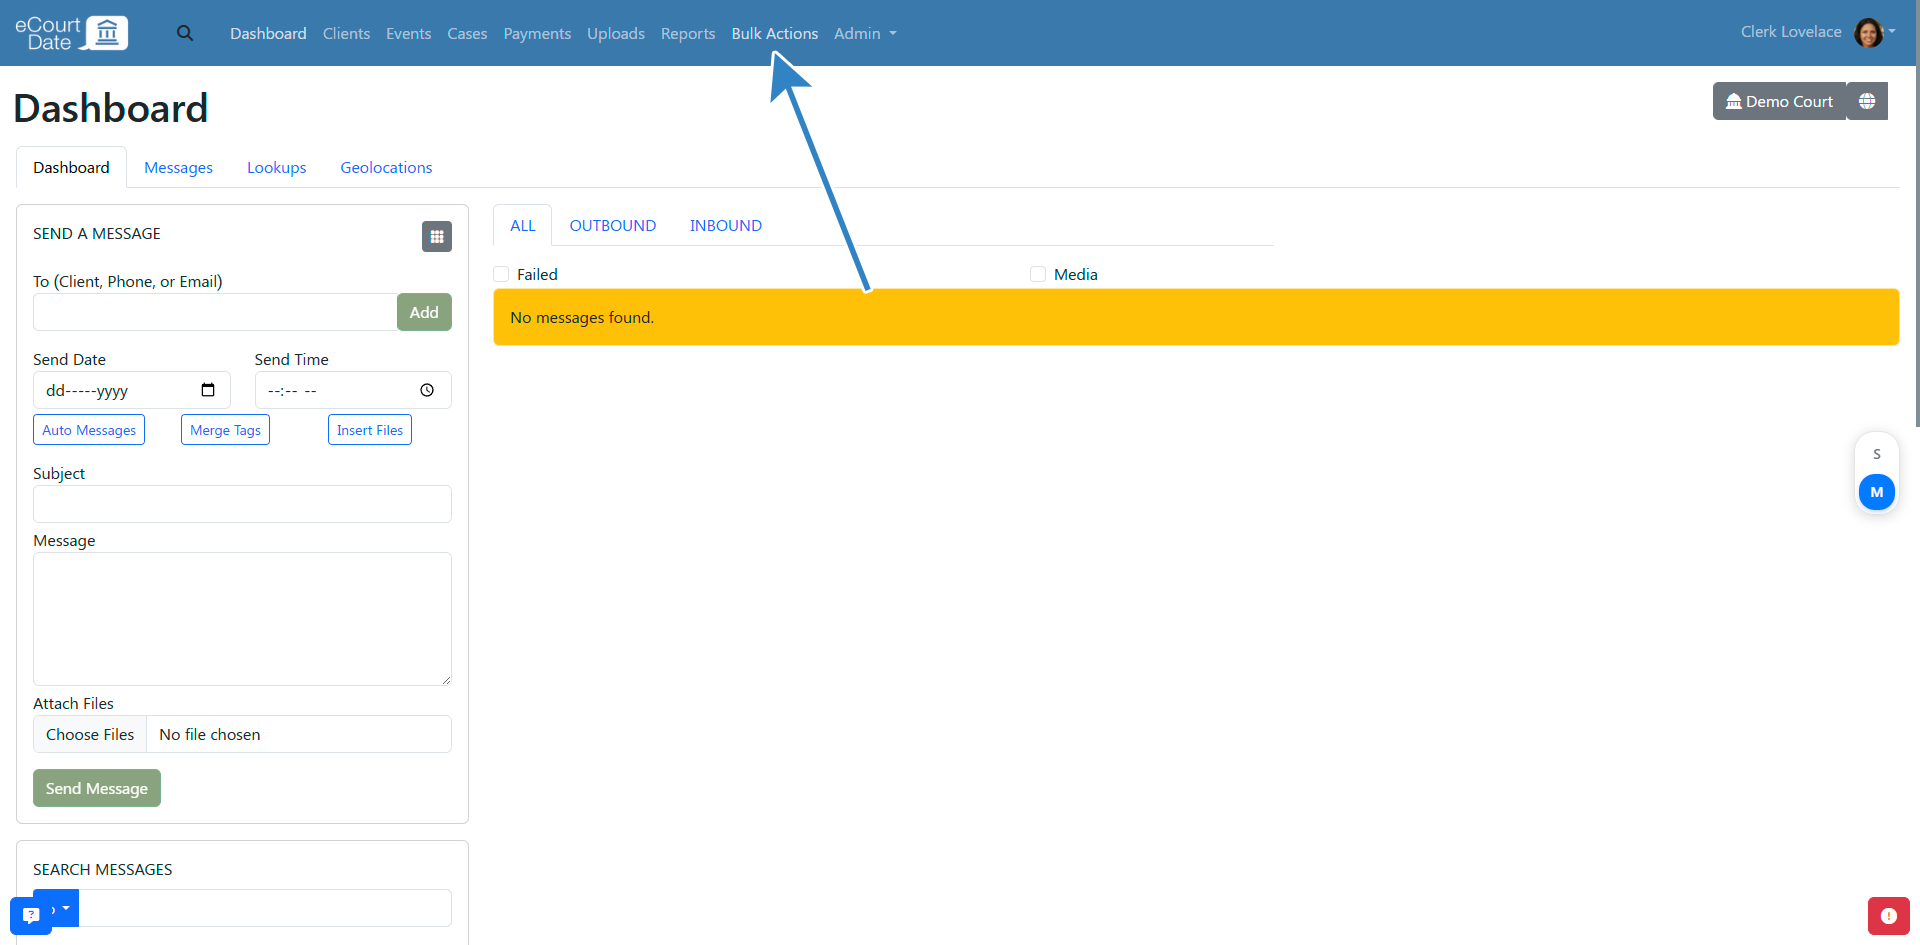Select the OUTBOUND messages tab
The image size is (1920, 945).
pos(613,225)
